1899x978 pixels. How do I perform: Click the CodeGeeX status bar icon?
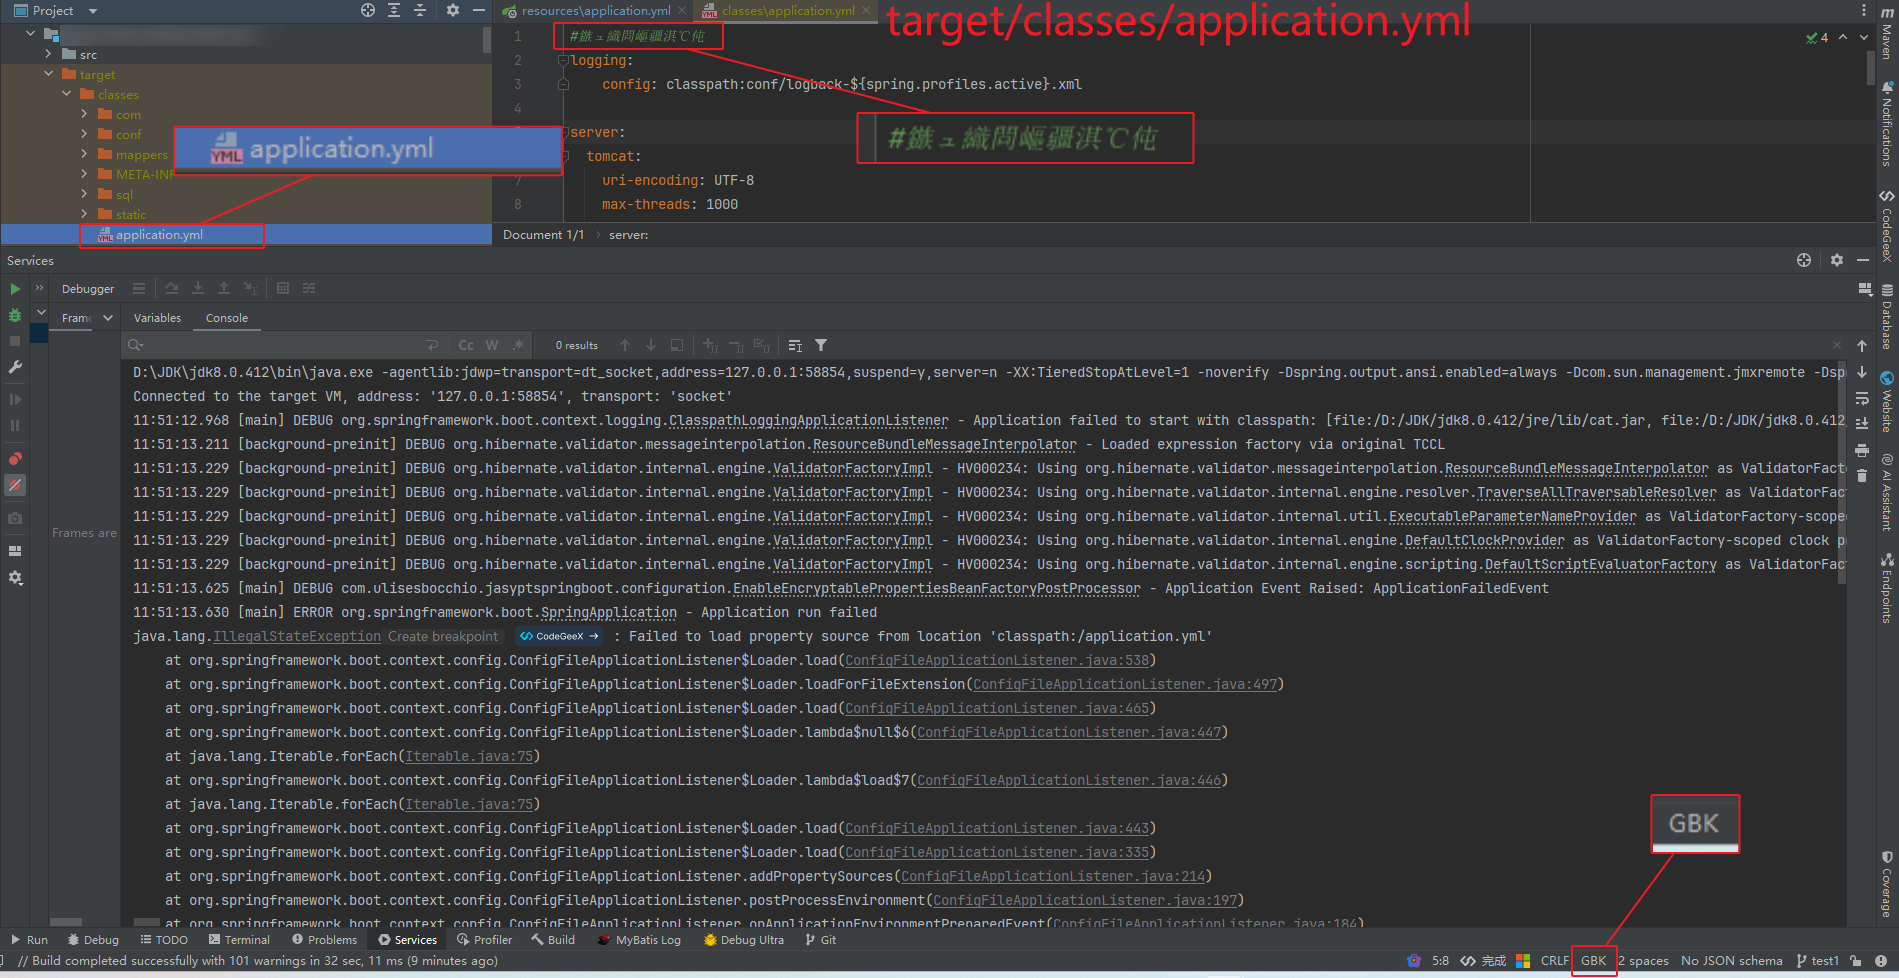[x=1468, y=961]
